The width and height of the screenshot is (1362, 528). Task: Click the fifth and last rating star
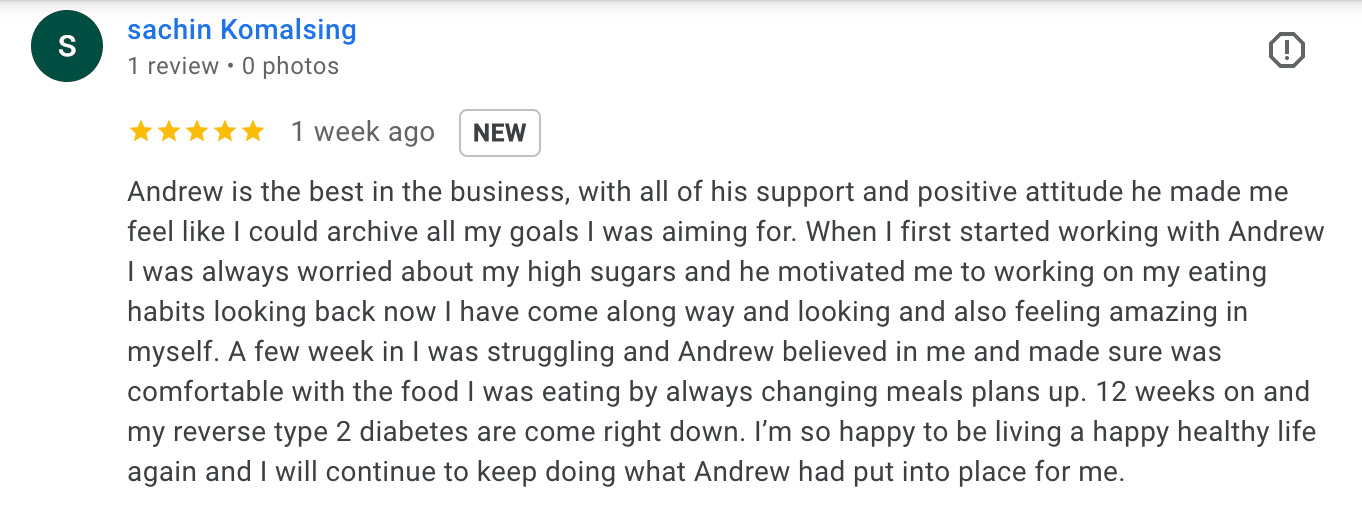pyautogui.click(x=253, y=132)
